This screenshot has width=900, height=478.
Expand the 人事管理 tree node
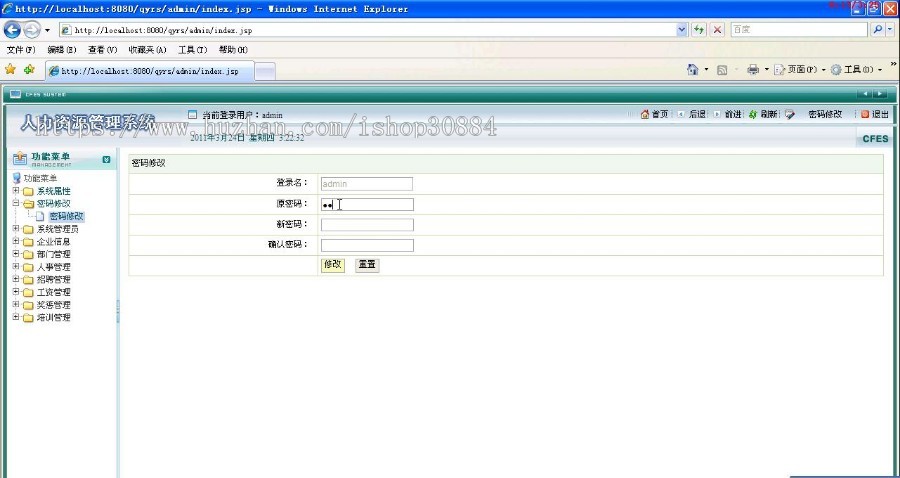pos(16,266)
